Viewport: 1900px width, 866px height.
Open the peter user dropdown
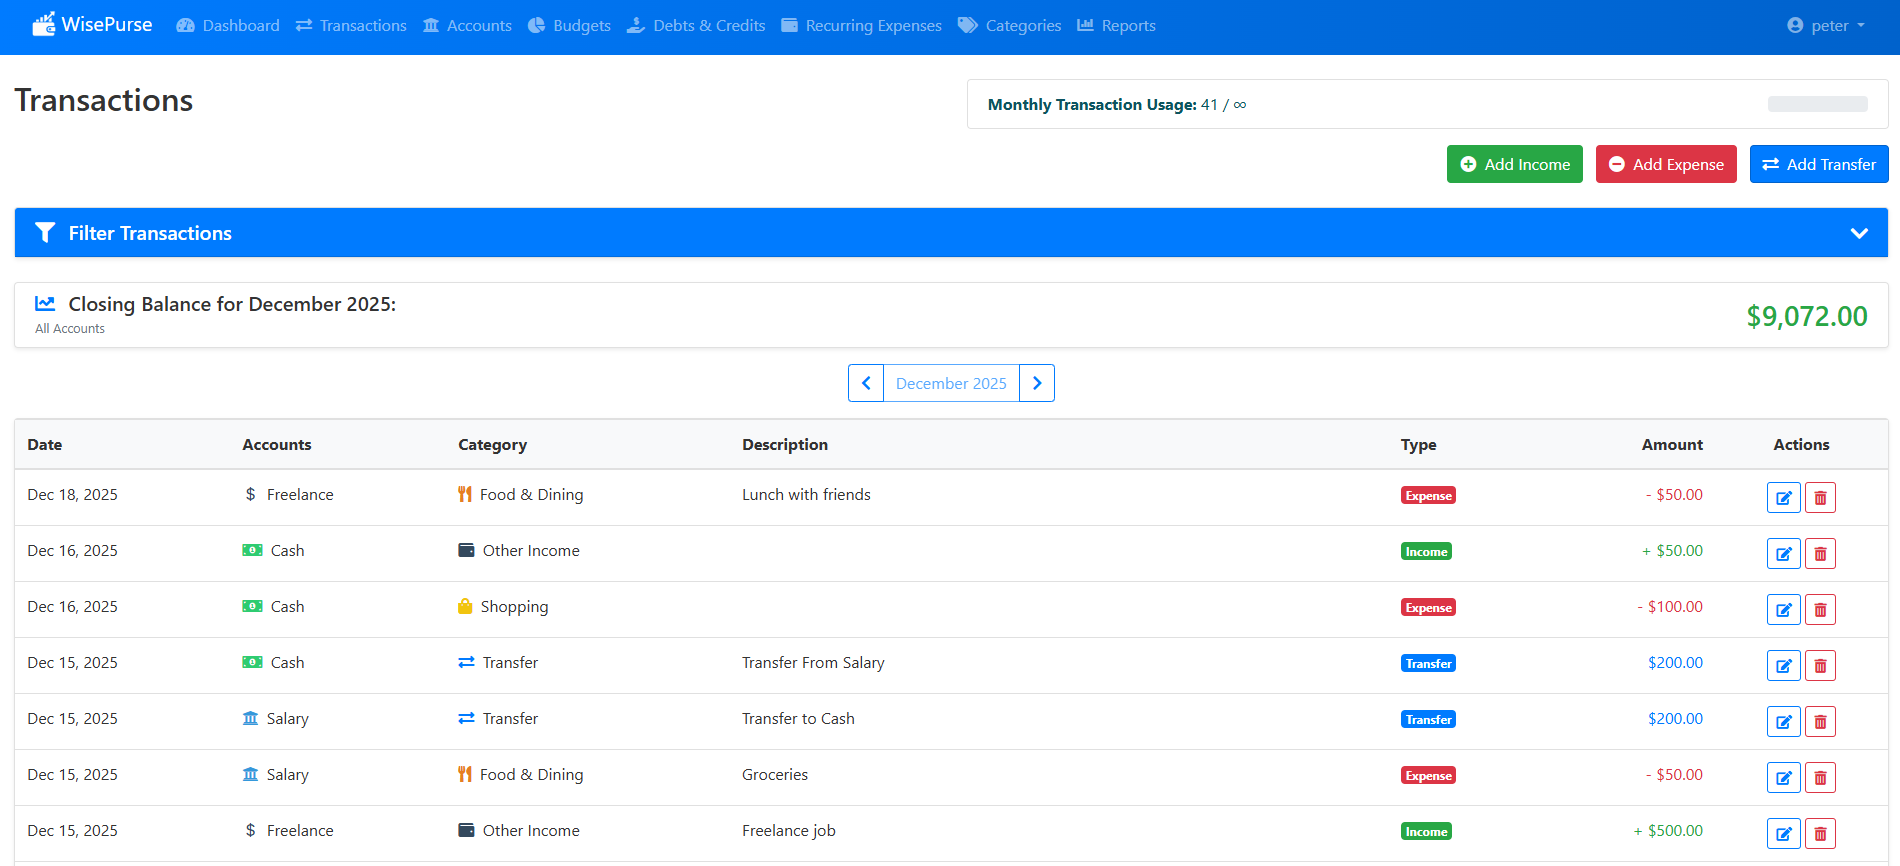[x=1826, y=25]
